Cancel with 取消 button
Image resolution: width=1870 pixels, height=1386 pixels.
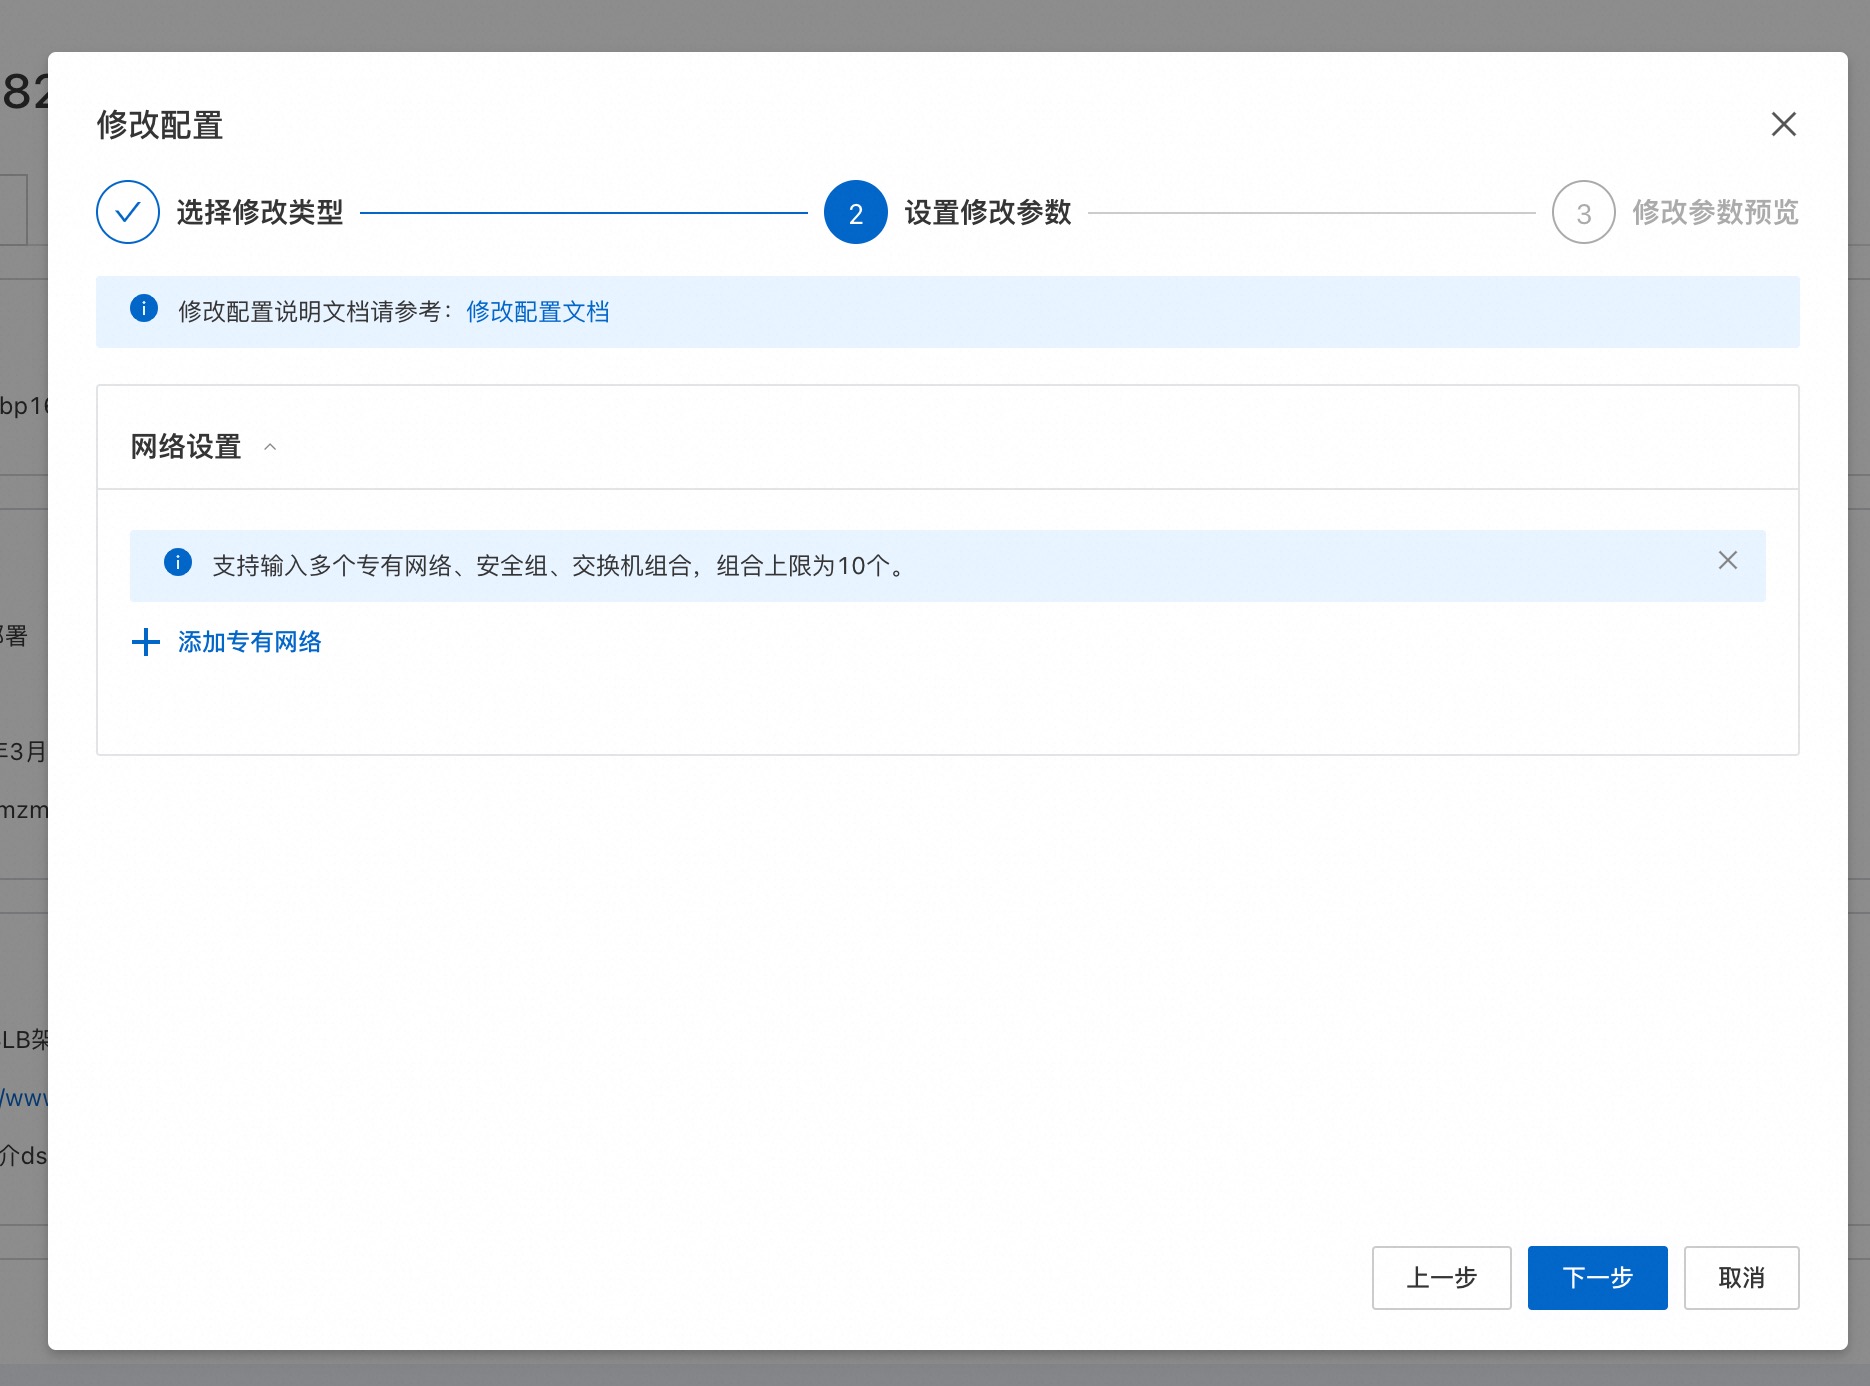1741,1277
